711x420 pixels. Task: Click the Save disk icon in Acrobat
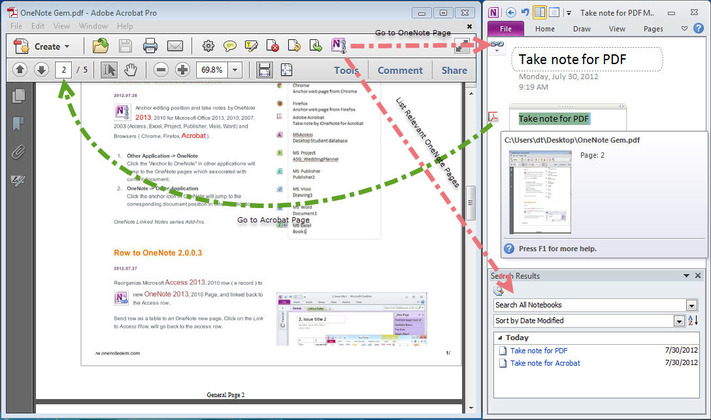125,46
